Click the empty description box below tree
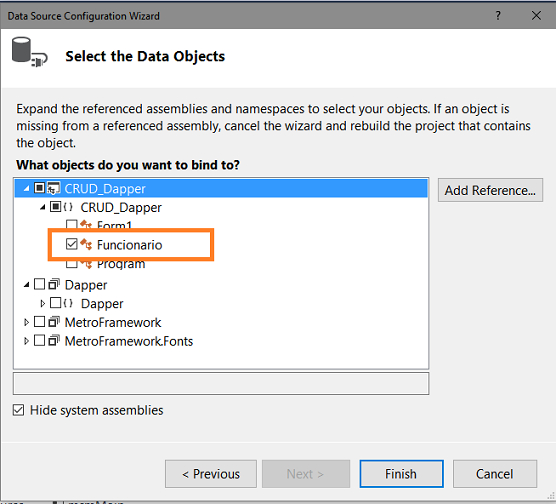 221,383
